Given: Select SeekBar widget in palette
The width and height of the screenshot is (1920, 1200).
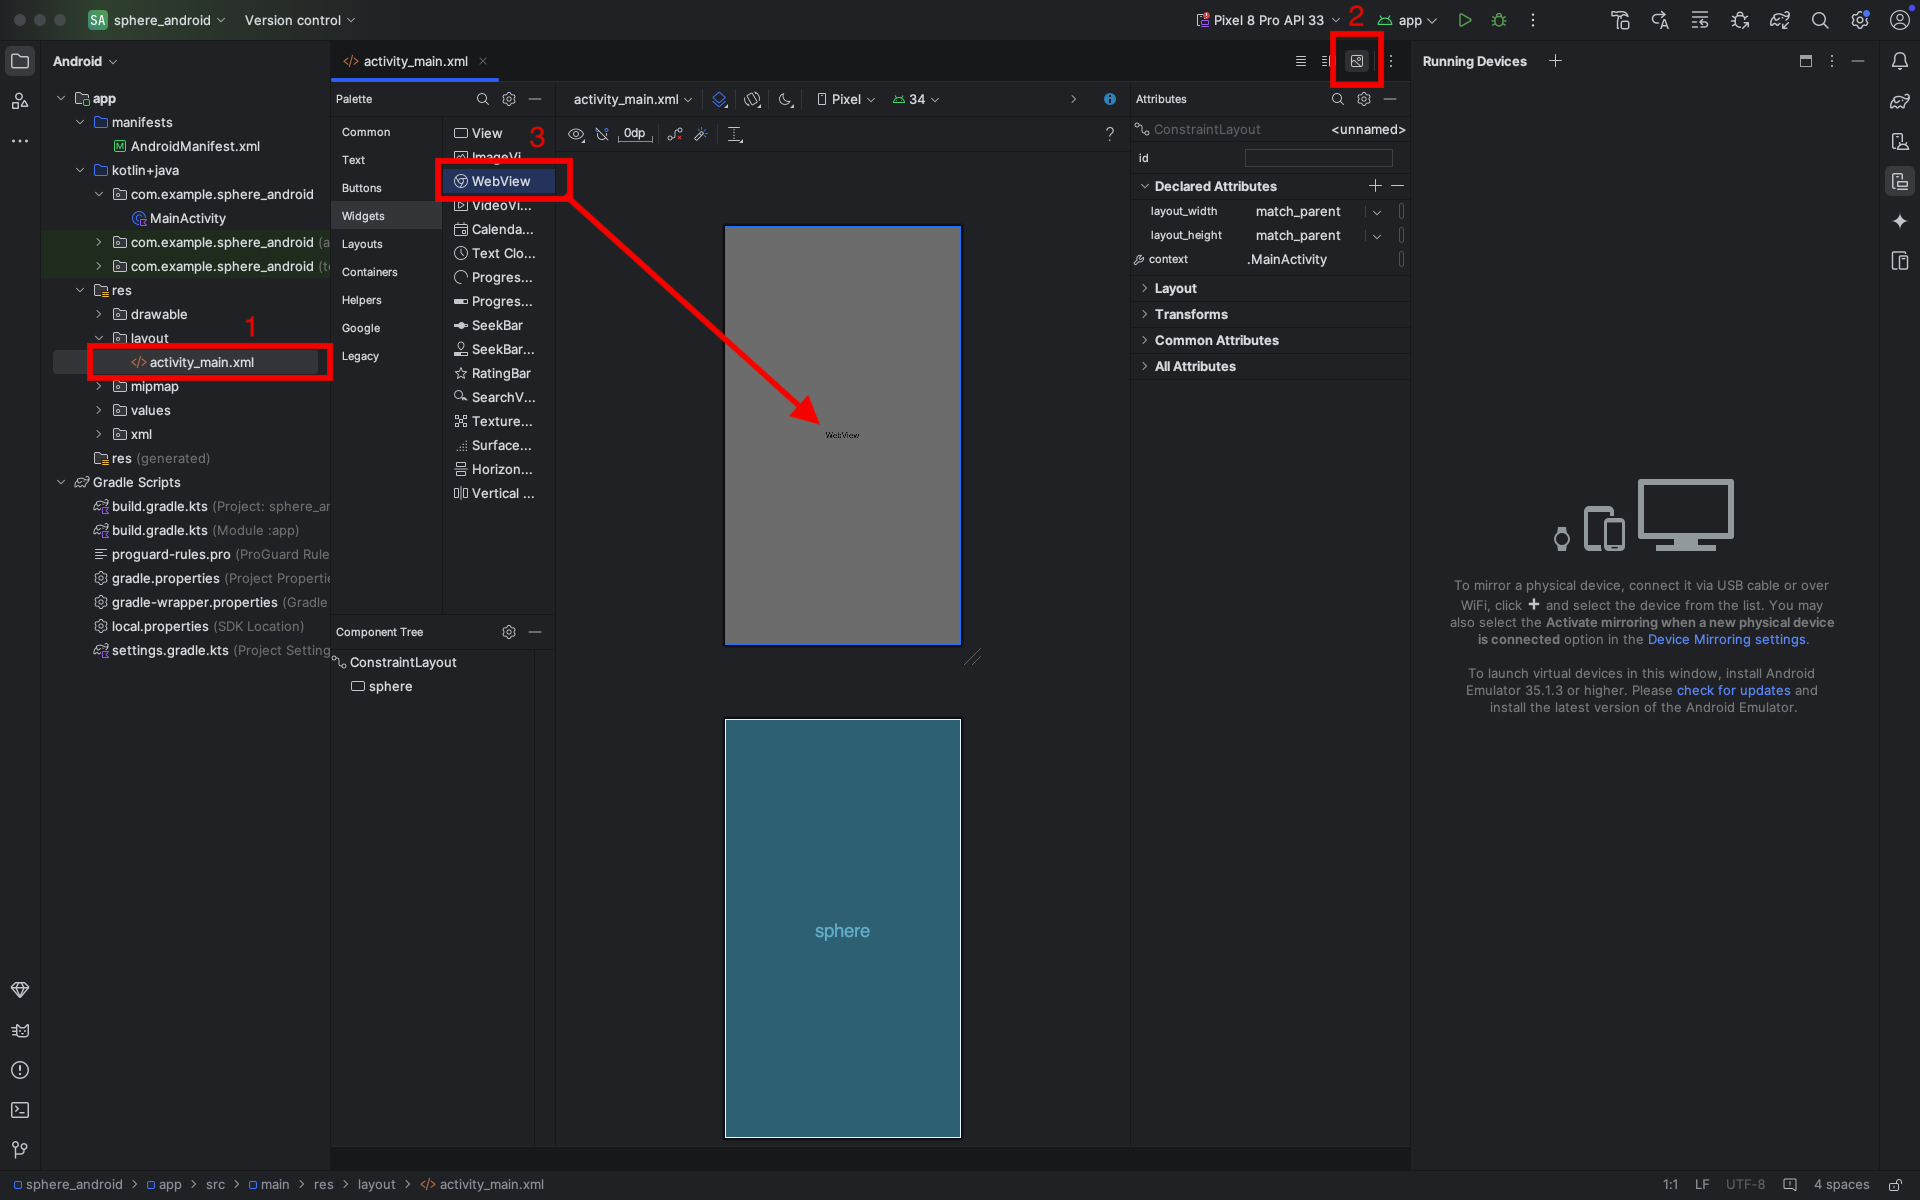Looking at the screenshot, I should click(x=496, y=326).
